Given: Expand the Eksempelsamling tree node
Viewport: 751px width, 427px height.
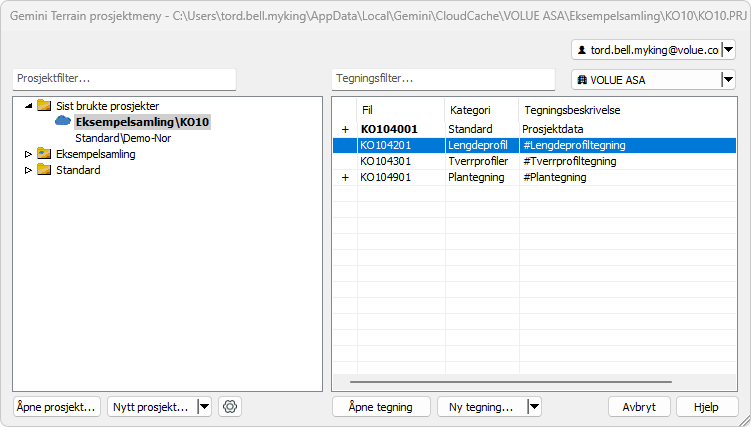Looking at the screenshot, I should (x=28, y=154).
